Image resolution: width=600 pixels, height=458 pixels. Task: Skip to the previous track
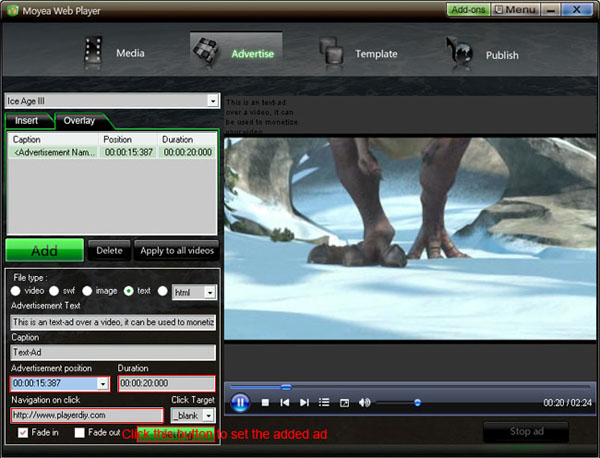coord(284,403)
